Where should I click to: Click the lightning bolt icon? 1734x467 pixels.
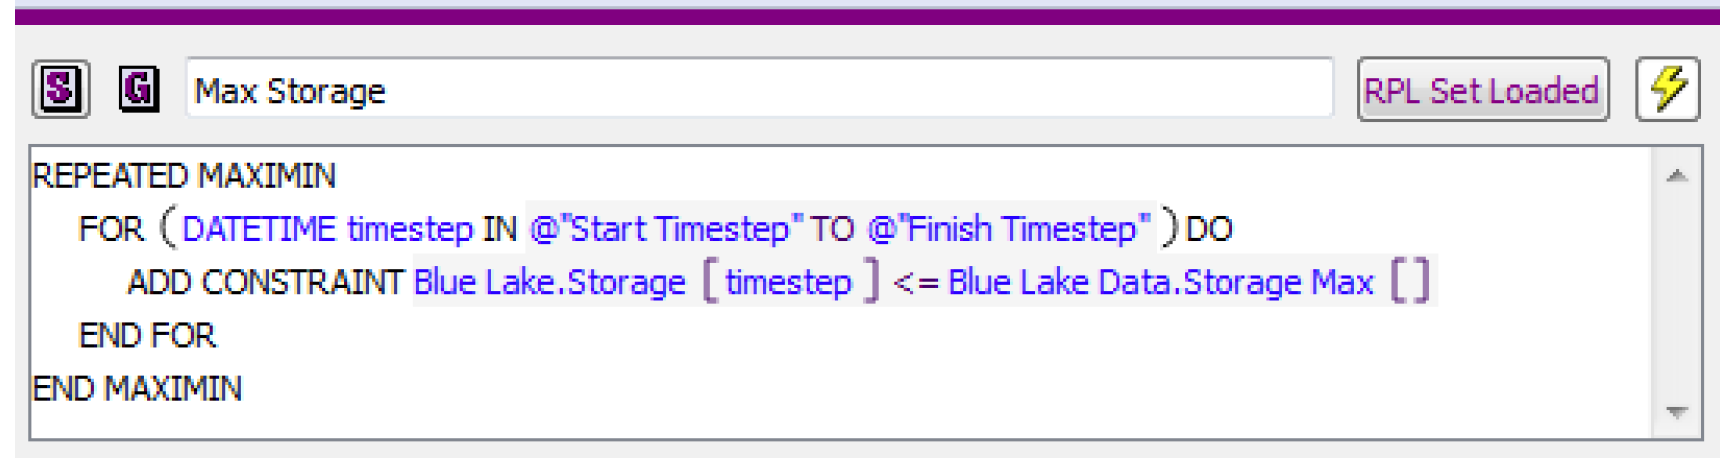click(1667, 90)
